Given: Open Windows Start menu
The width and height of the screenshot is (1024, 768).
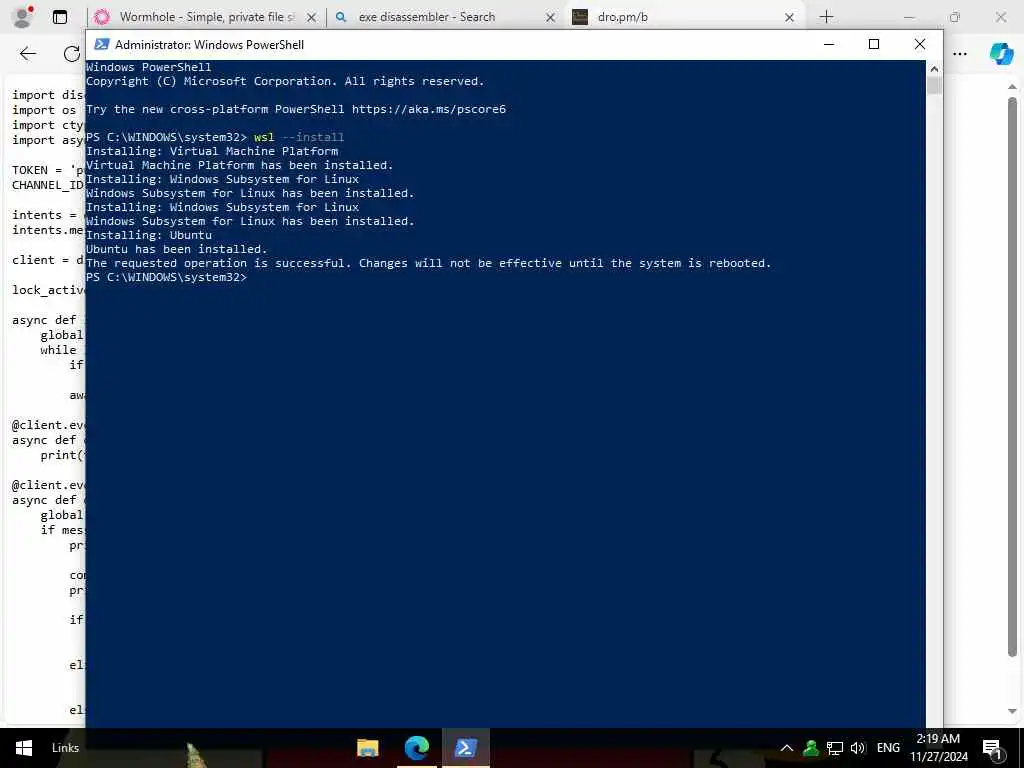Looking at the screenshot, I should 24,748.
